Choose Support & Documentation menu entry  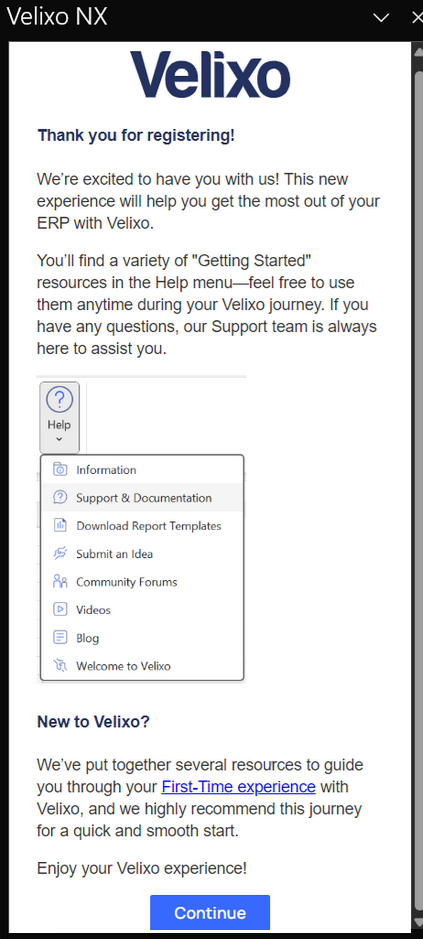click(142, 498)
